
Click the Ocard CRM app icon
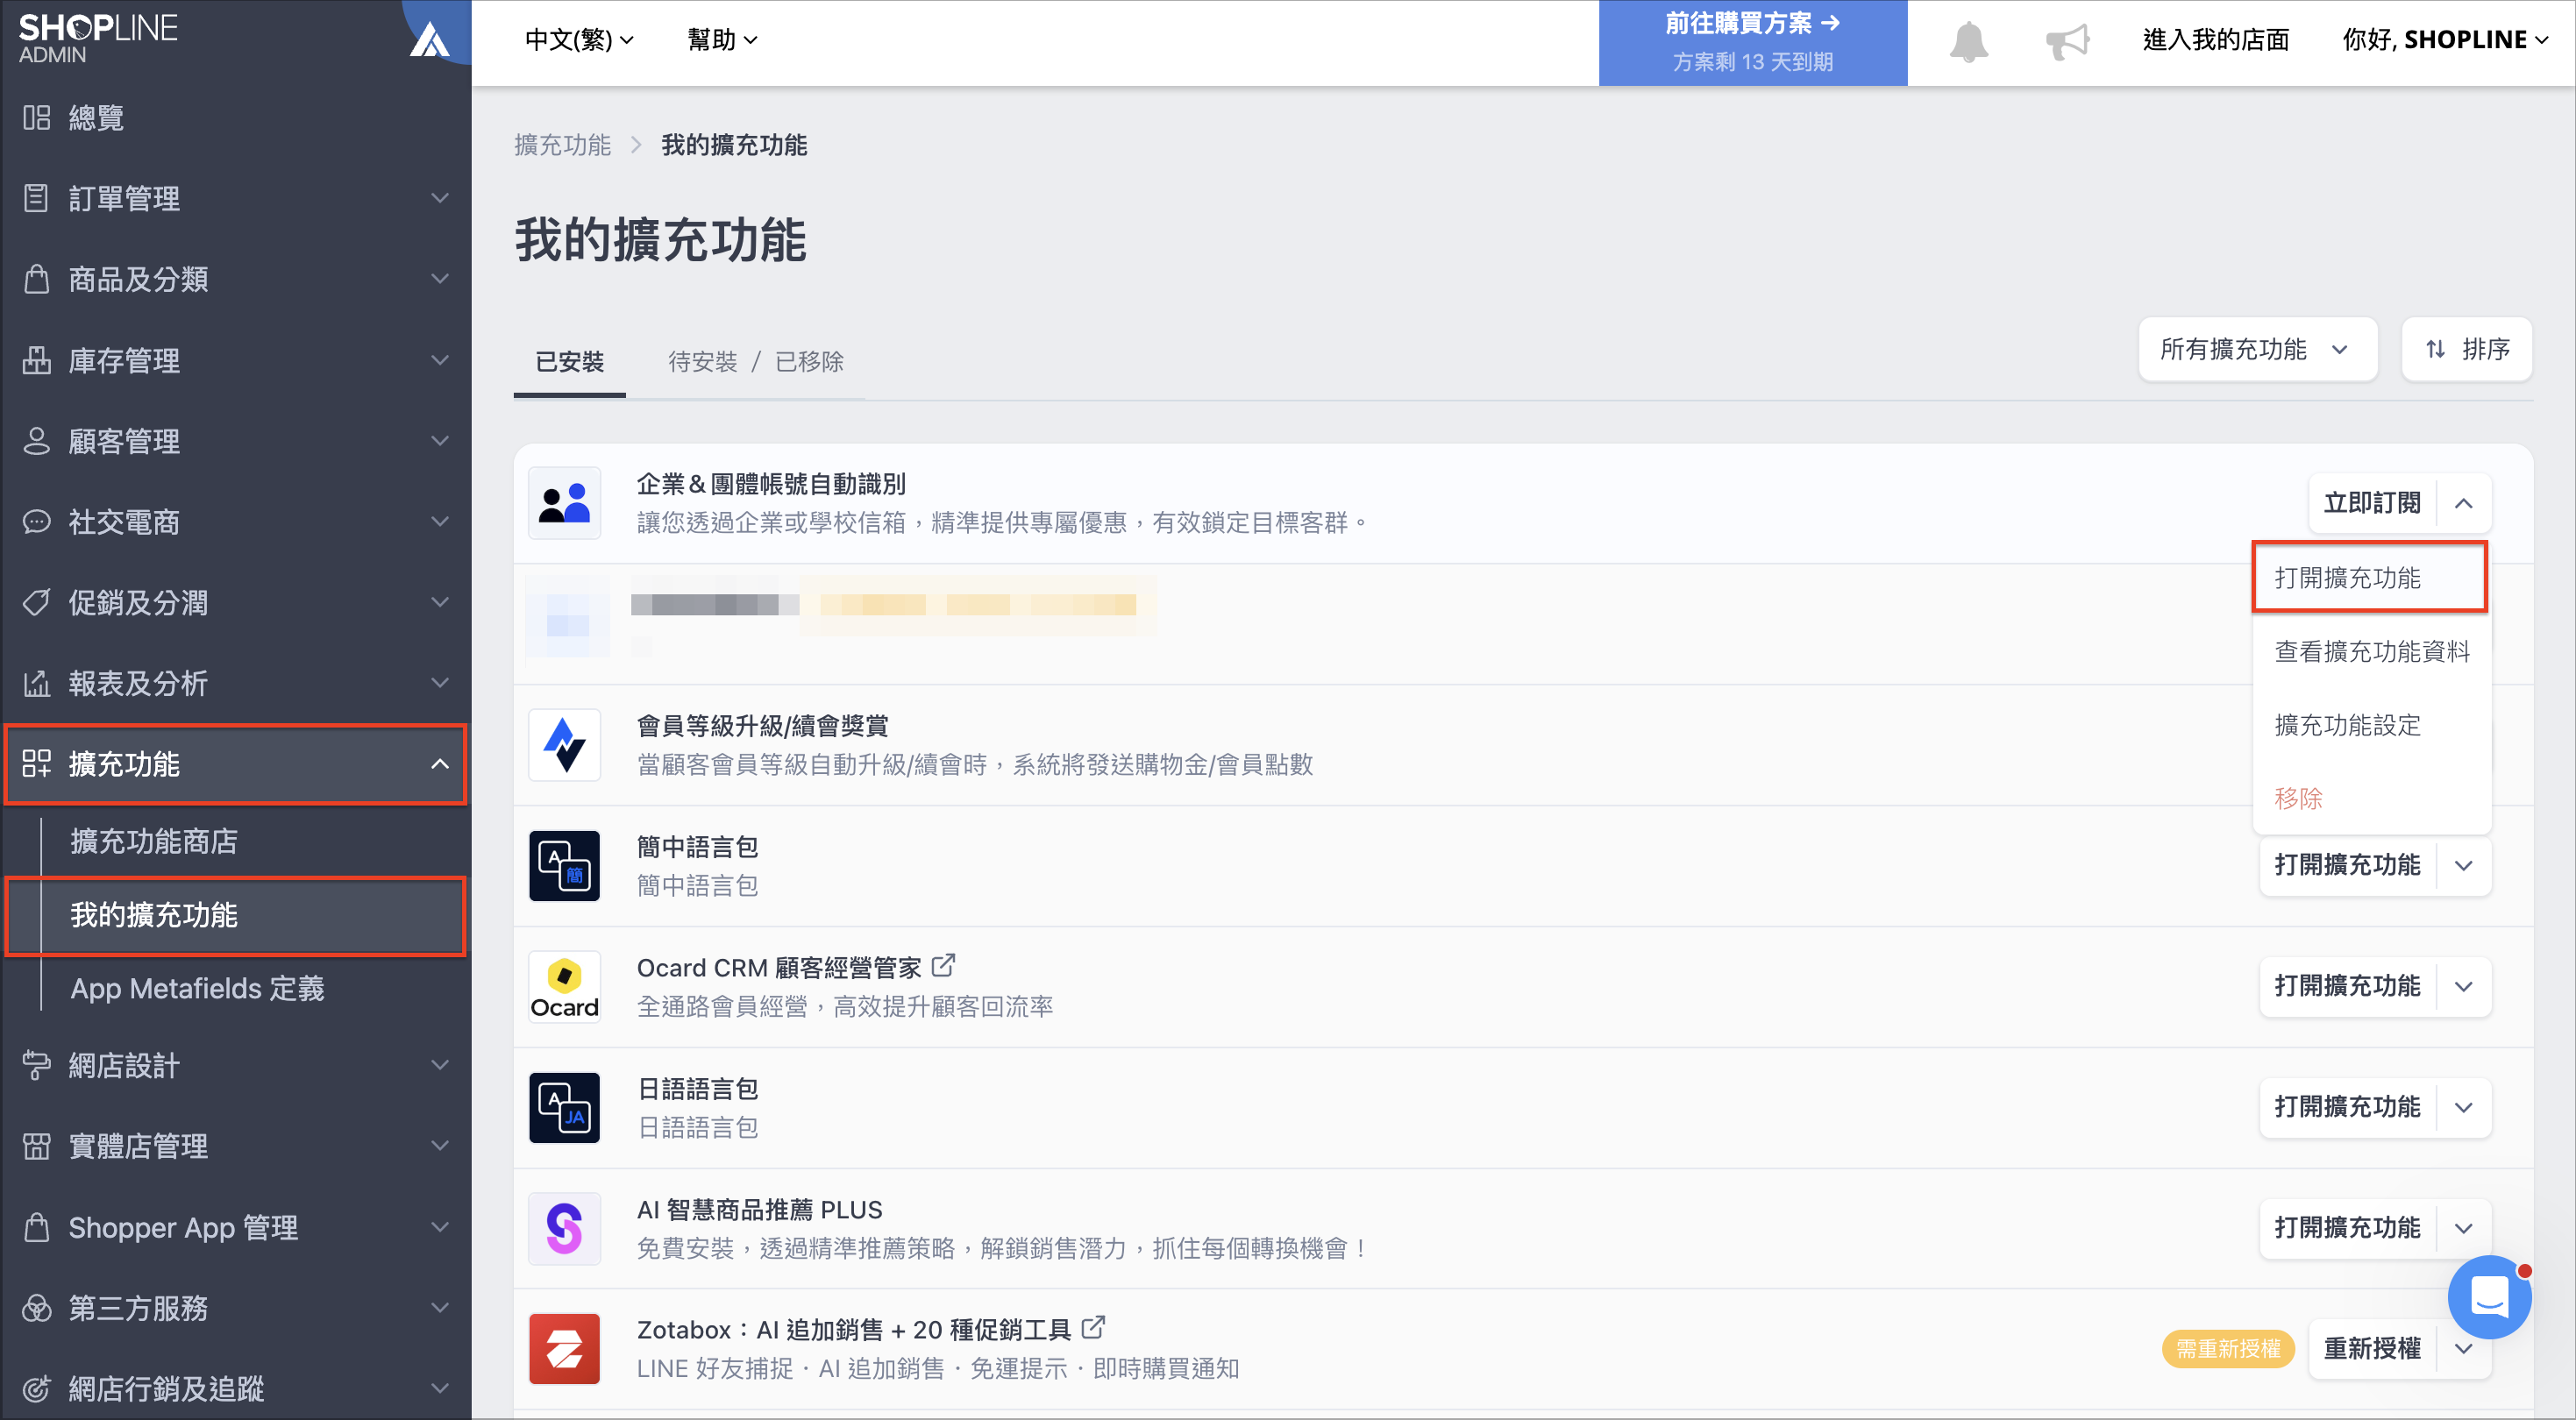click(565, 987)
